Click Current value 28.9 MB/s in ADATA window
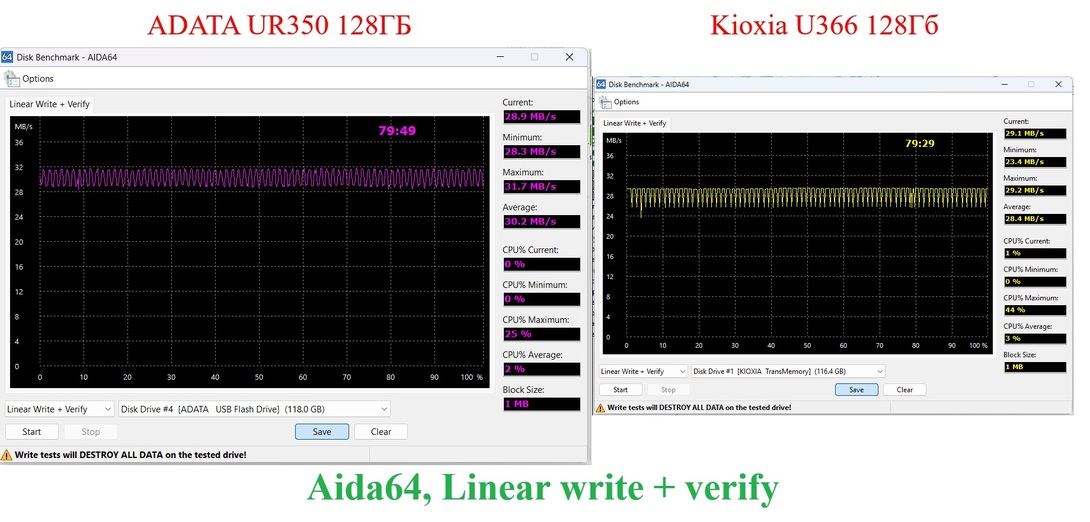The height and width of the screenshot is (522, 1090). [542, 117]
